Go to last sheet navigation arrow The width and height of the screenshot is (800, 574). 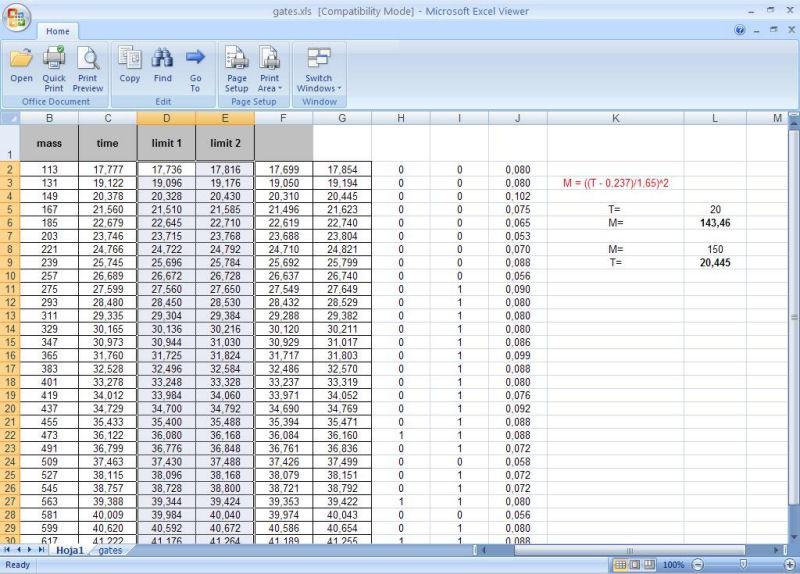point(41,550)
